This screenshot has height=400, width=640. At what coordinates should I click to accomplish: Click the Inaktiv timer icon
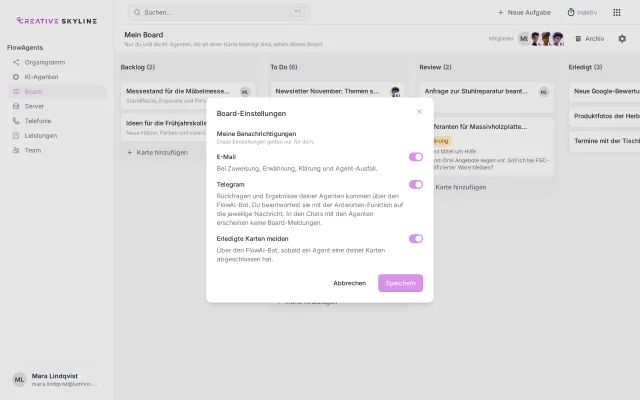(571, 12)
